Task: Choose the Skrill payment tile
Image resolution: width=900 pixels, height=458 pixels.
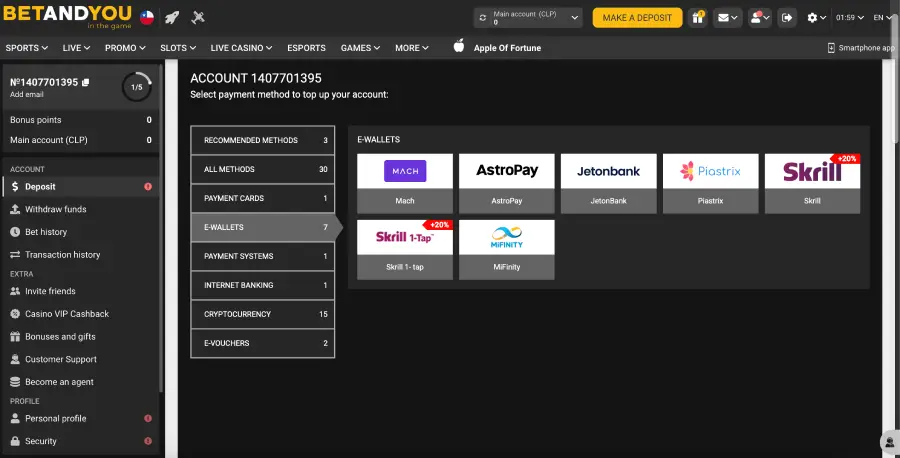Action: pyautogui.click(x=812, y=183)
